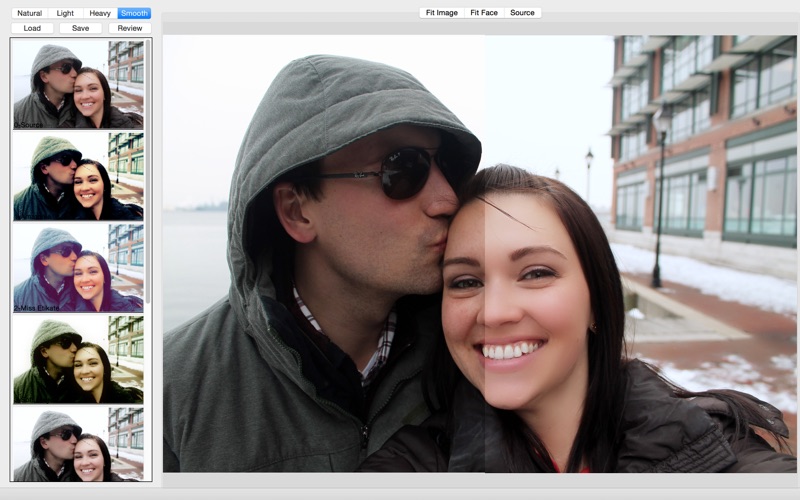The height and width of the screenshot is (500, 800).
Task: Click the preset list vertical scrollbar
Action: [148, 171]
